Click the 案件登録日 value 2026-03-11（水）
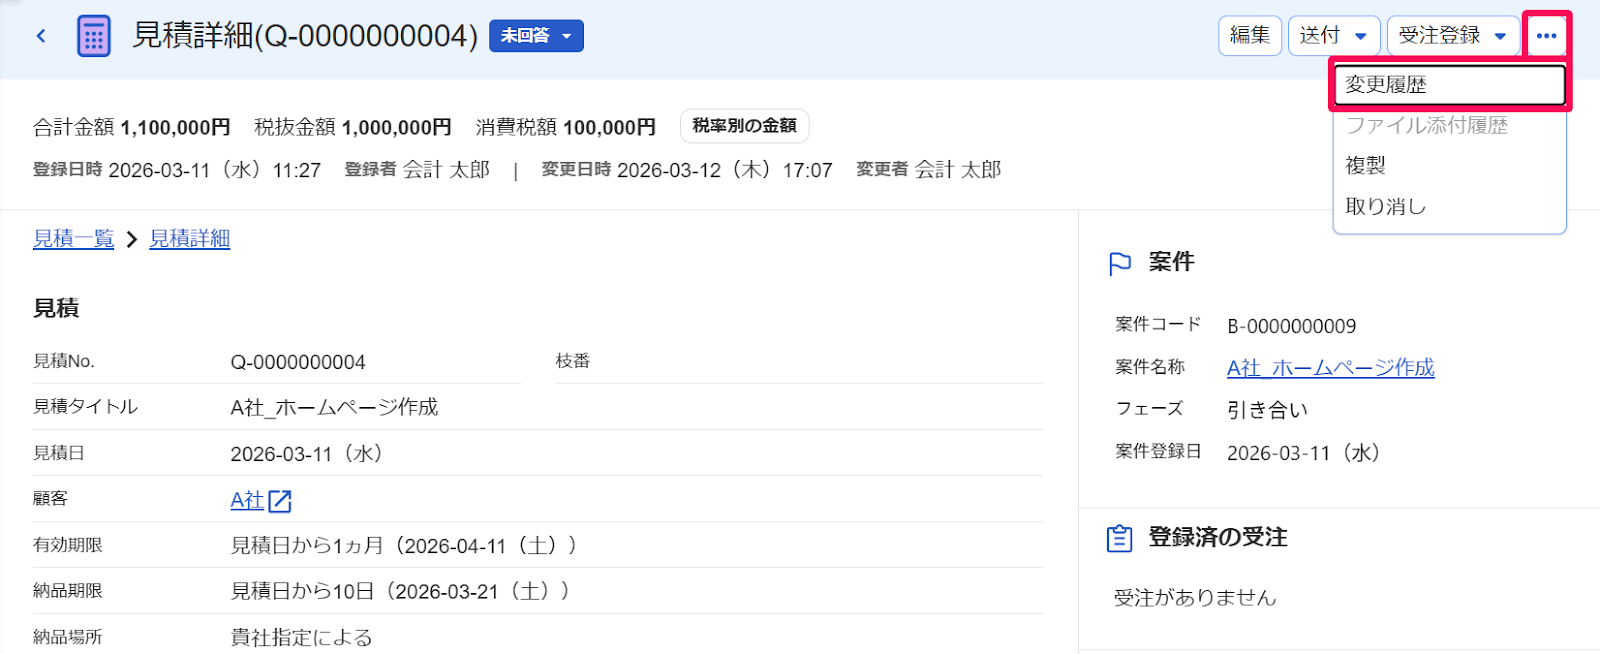Image resolution: width=1600 pixels, height=654 pixels. (x=1304, y=453)
